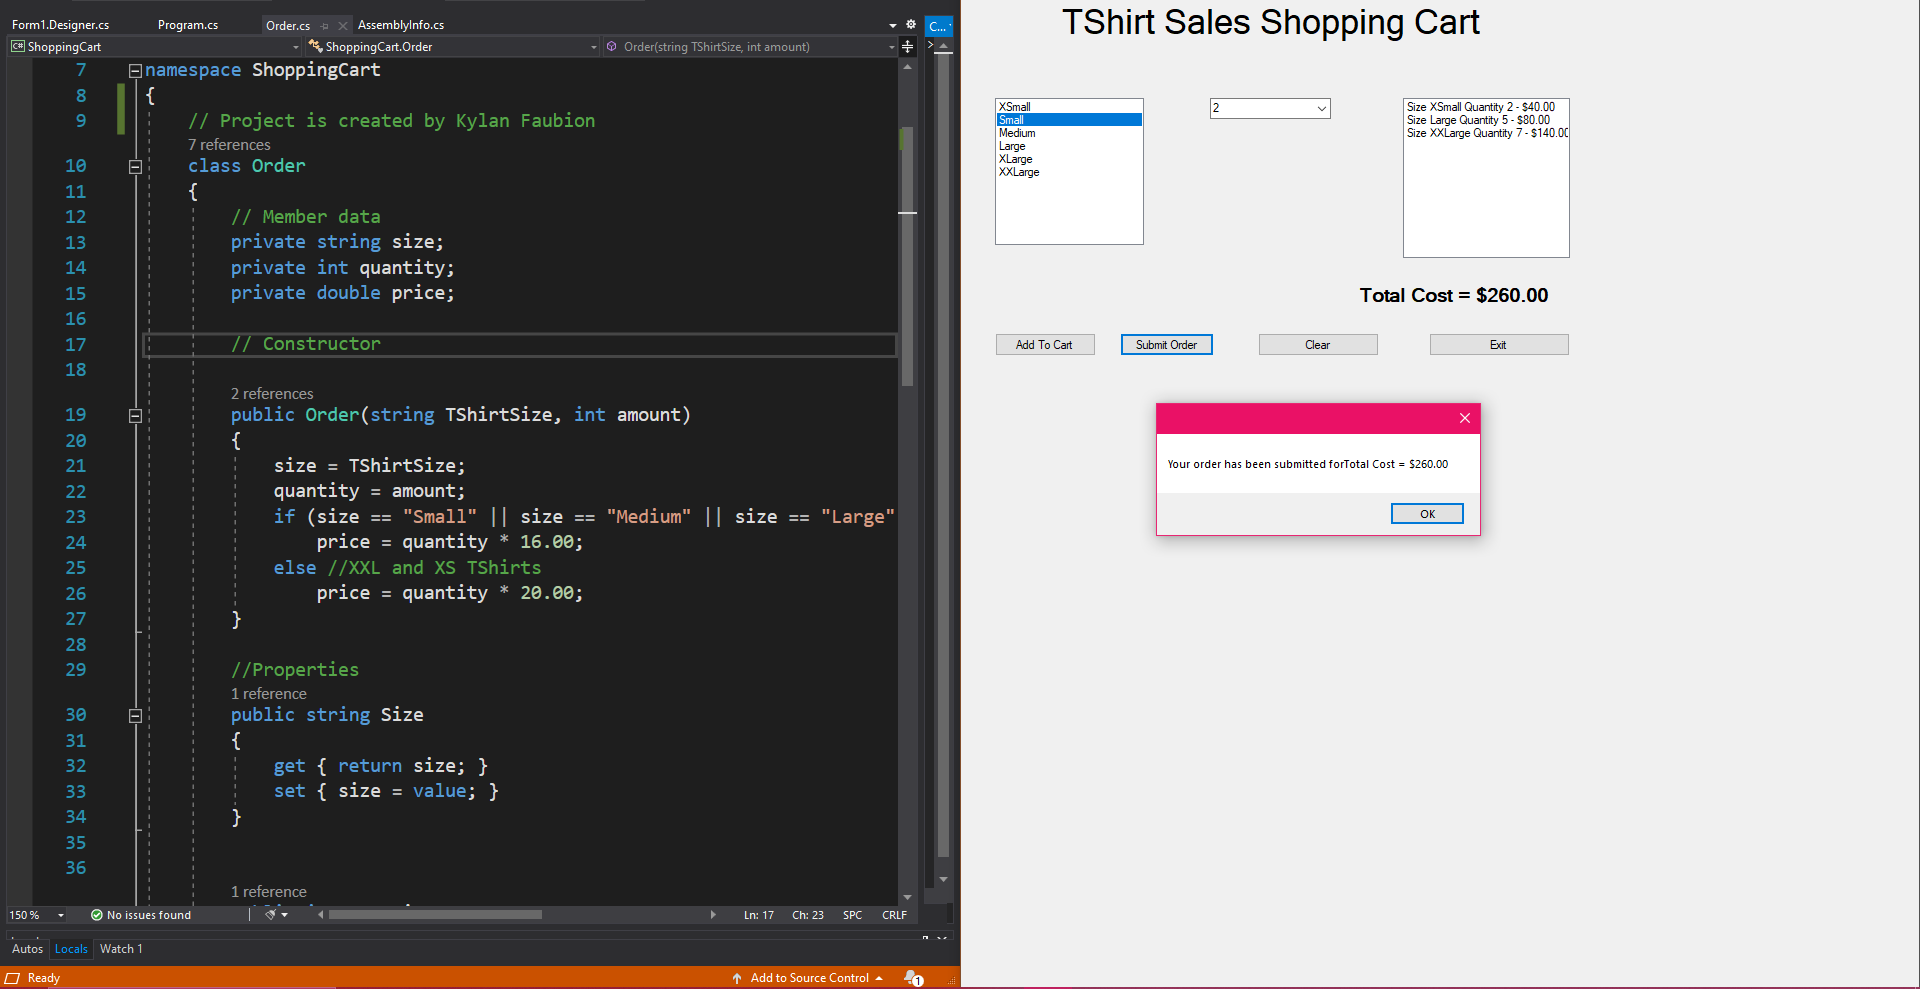Close the order submitted message box
Viewport: 1920px width, 989px height.
click(x=1464, y=418)
